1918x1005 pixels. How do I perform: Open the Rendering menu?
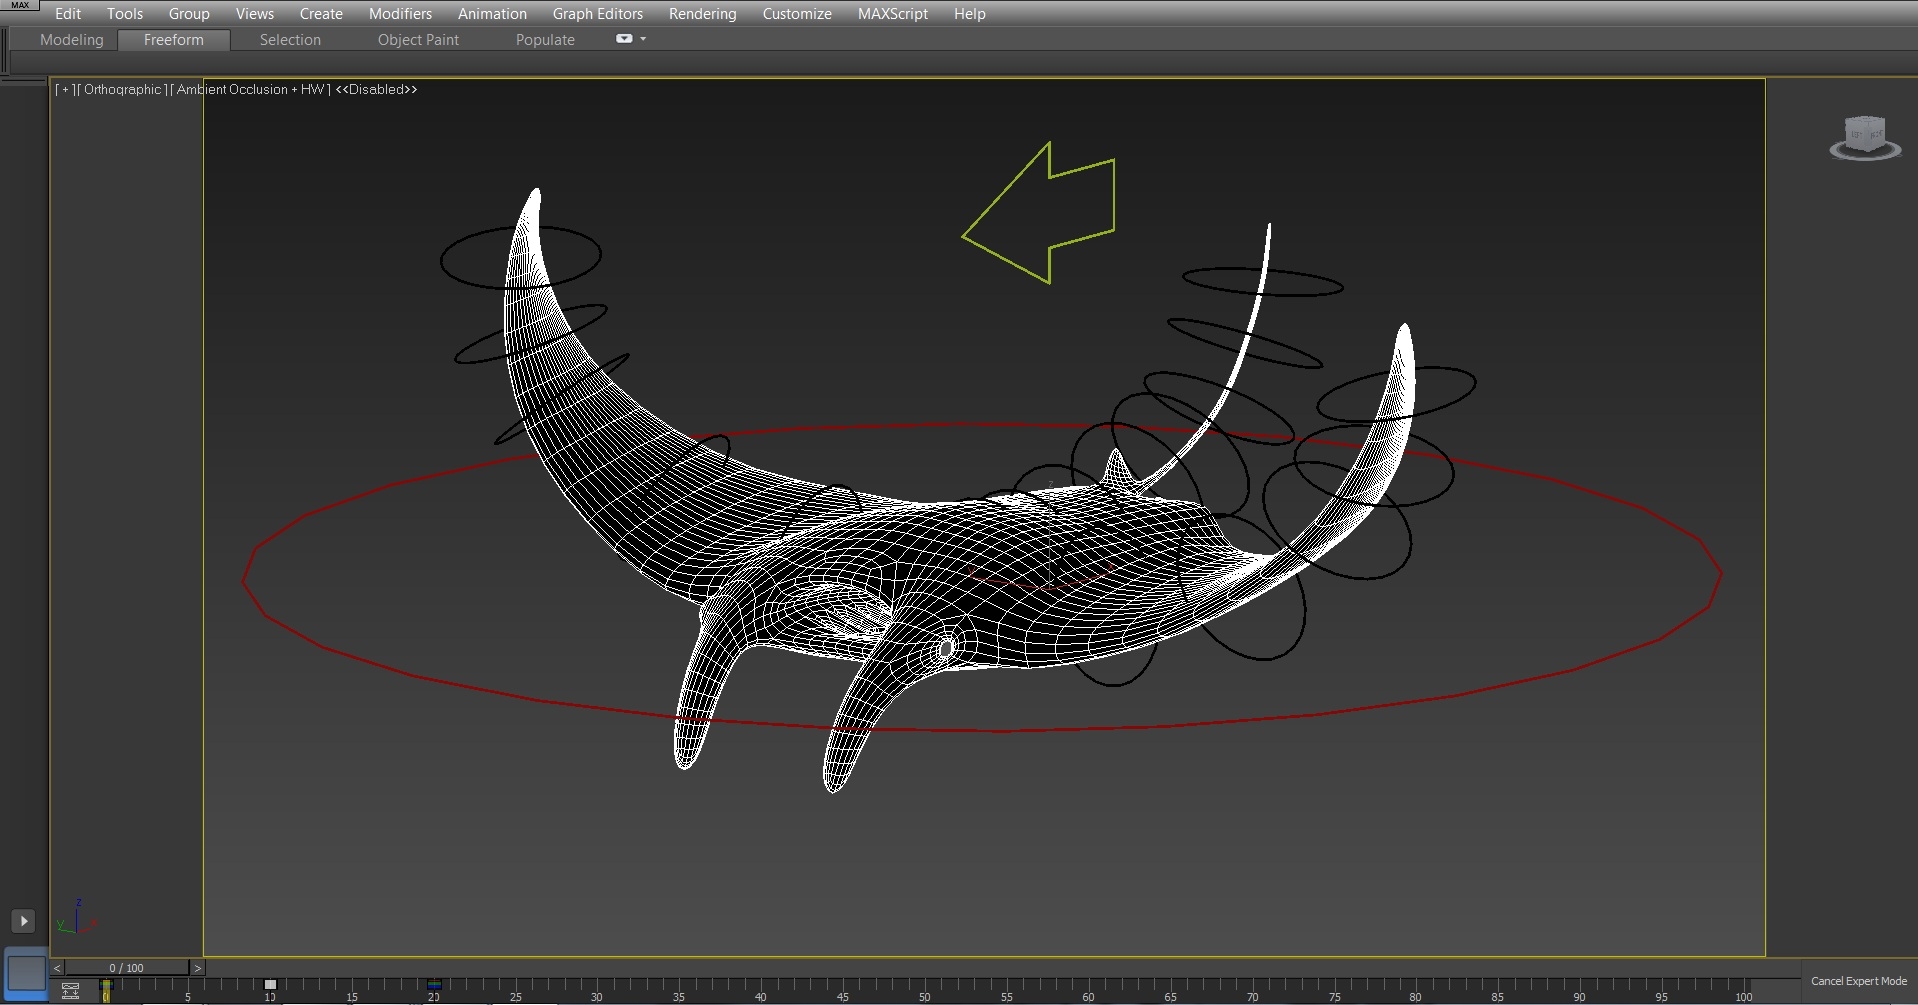[x=702, y=13]
